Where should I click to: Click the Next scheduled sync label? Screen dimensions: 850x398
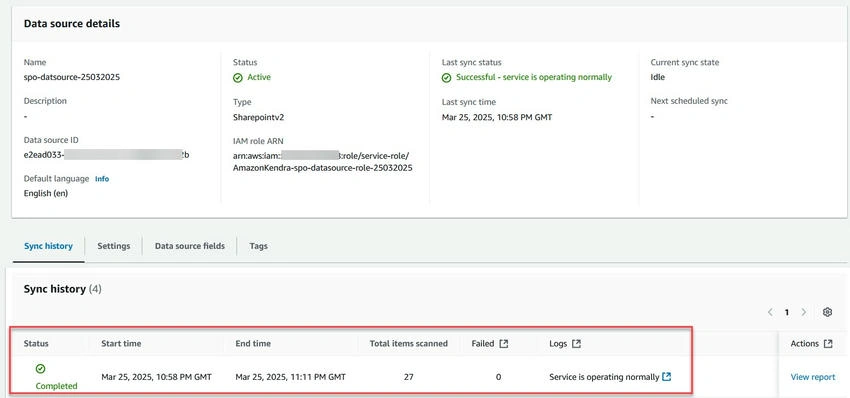[689, 101]
